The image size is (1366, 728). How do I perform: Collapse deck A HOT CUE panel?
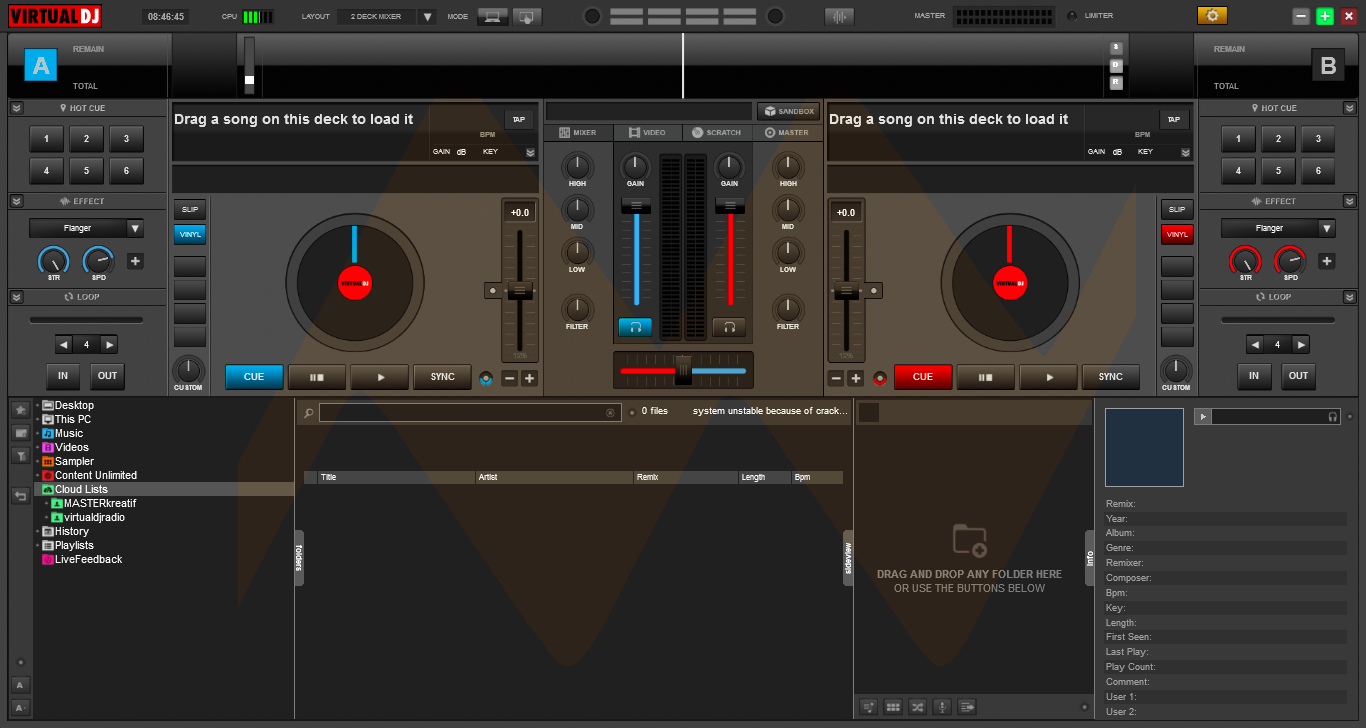coord(17,108)
